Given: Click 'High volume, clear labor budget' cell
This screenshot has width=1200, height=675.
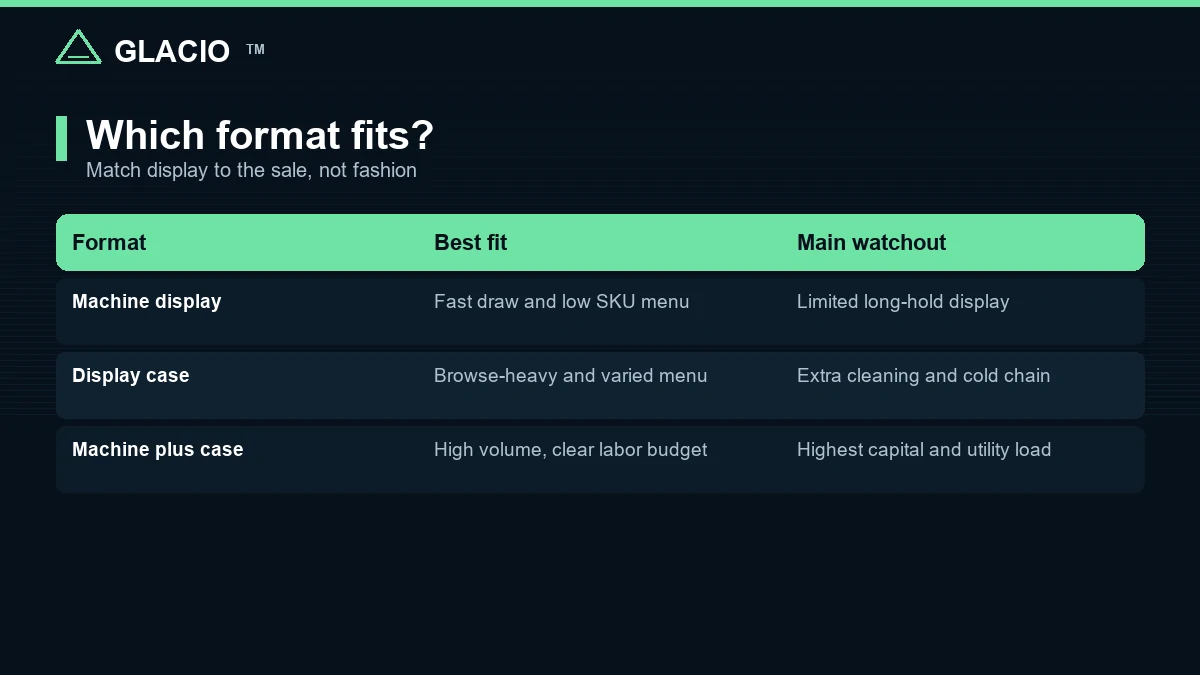Looking at the screenshot, I should click(x=570, y=449).
